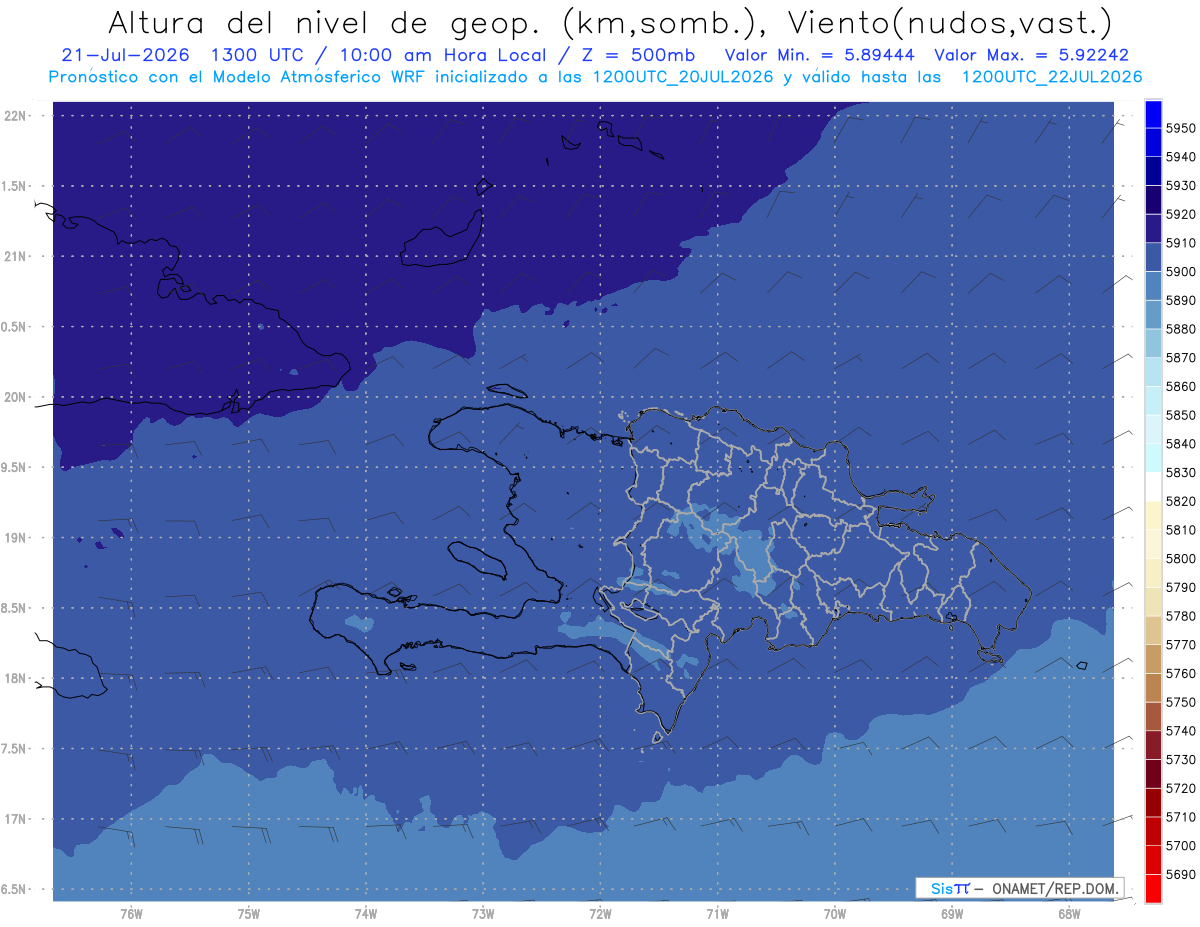Click the 5880 colorbar label
The width and height of the screenshot is (1200, 927).
tap(1180, 329)
